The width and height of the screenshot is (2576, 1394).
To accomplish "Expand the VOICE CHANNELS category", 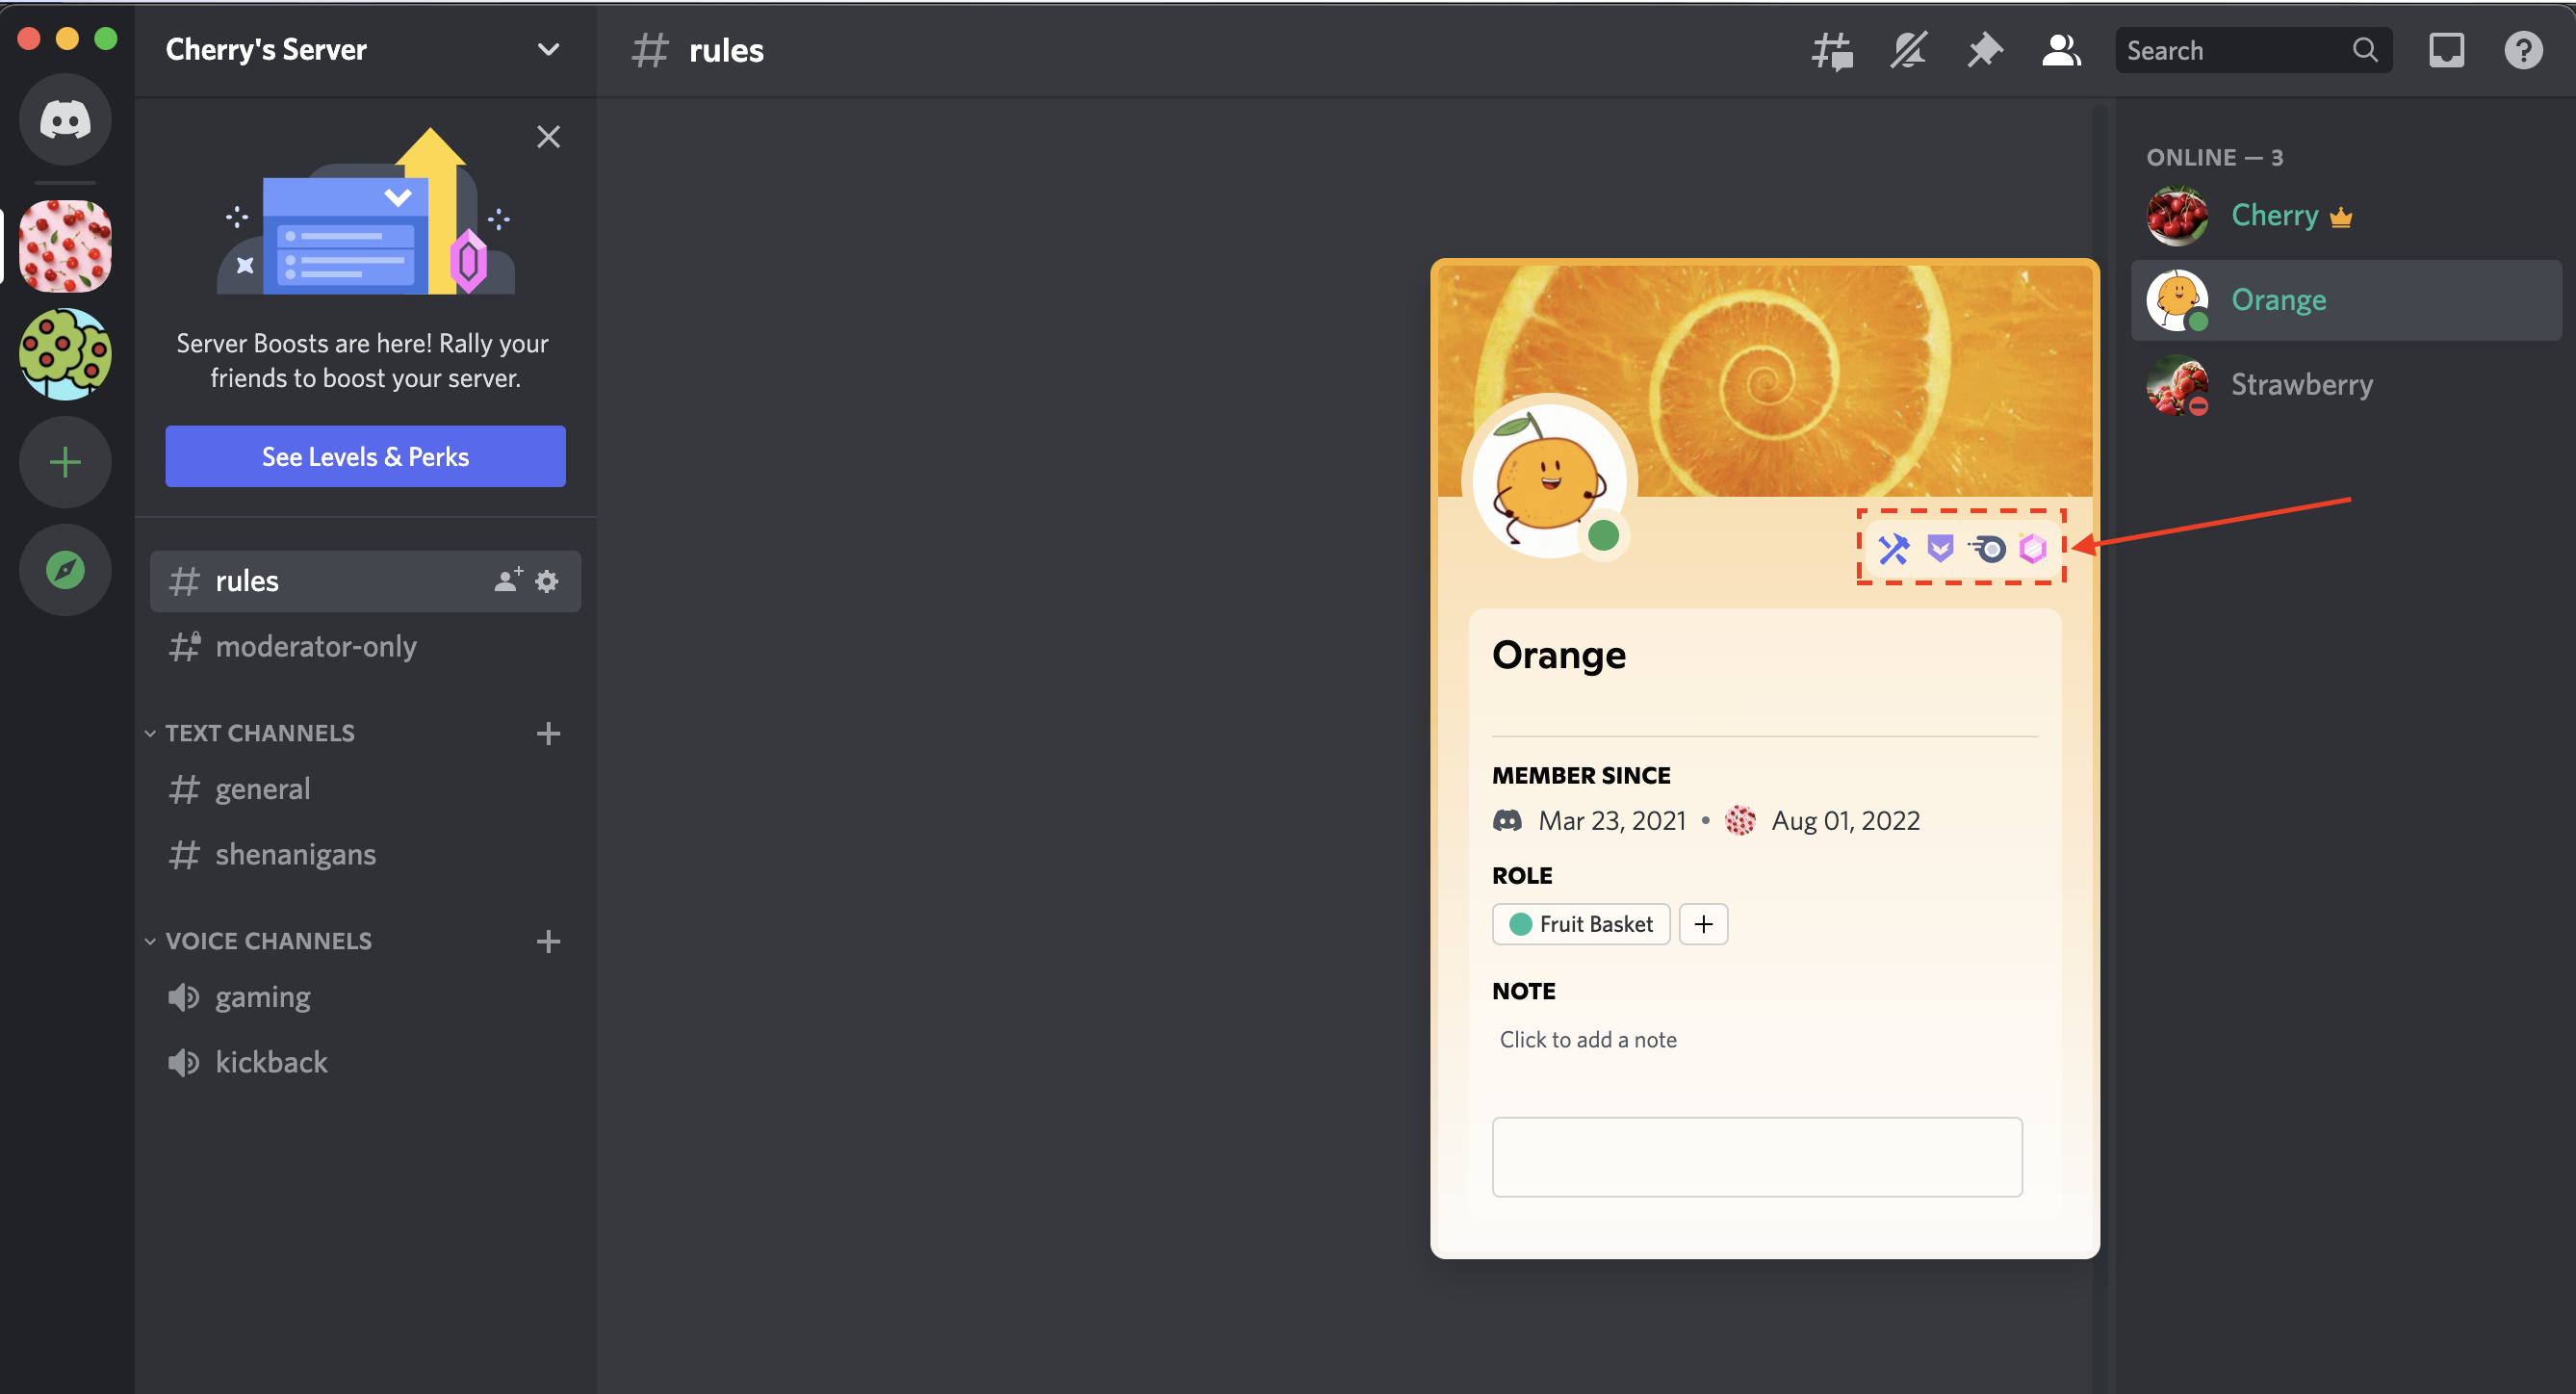I will [x=151, y=939].
